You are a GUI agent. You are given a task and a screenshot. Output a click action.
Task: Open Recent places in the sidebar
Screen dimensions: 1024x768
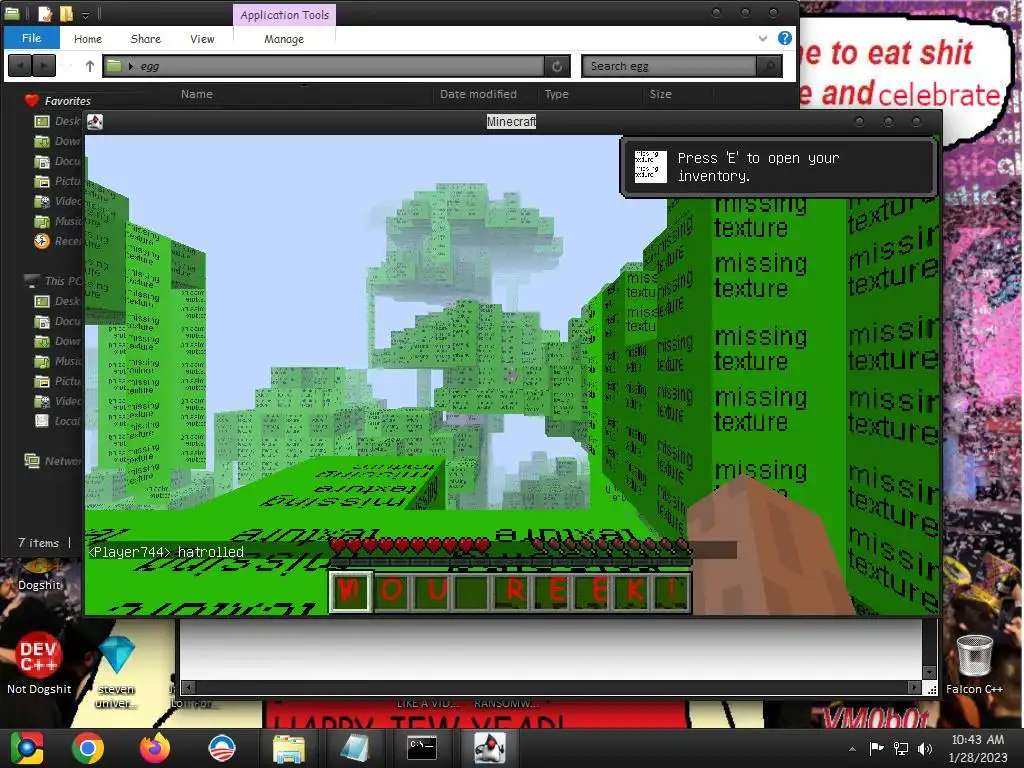point(57,241)
